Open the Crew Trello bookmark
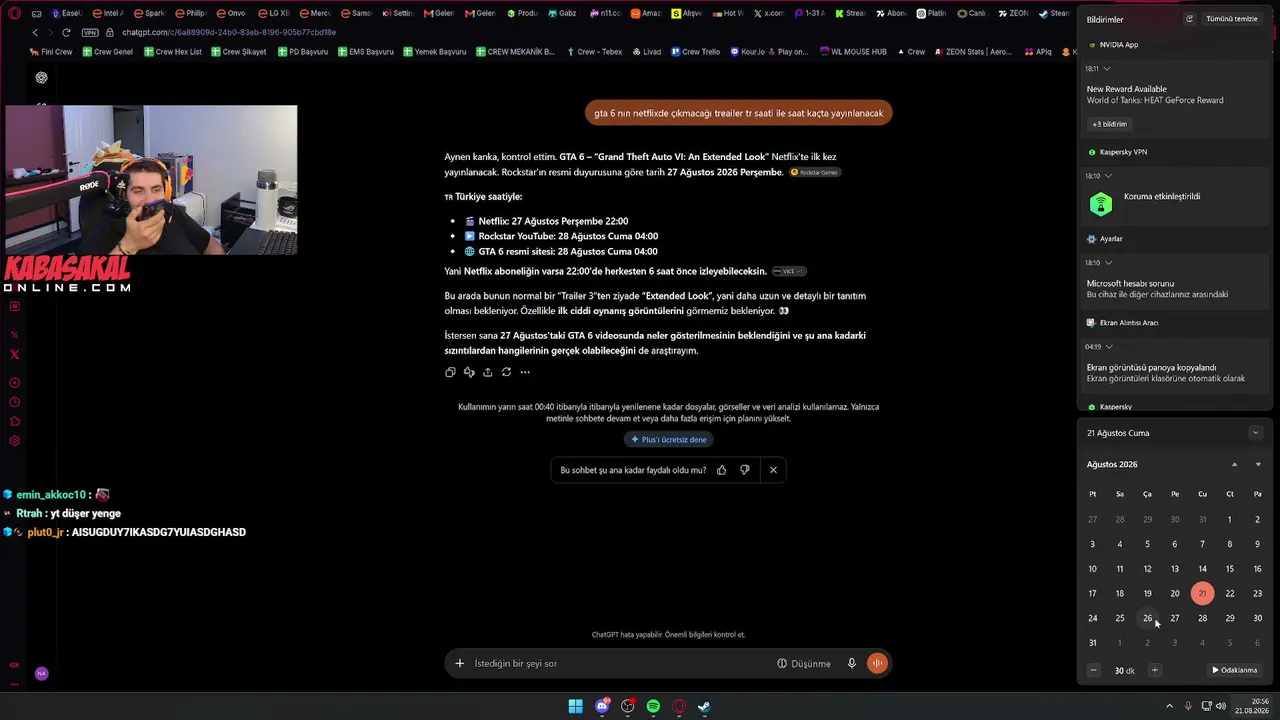This screenshot has width=1280, height=720. coord(696,51)
